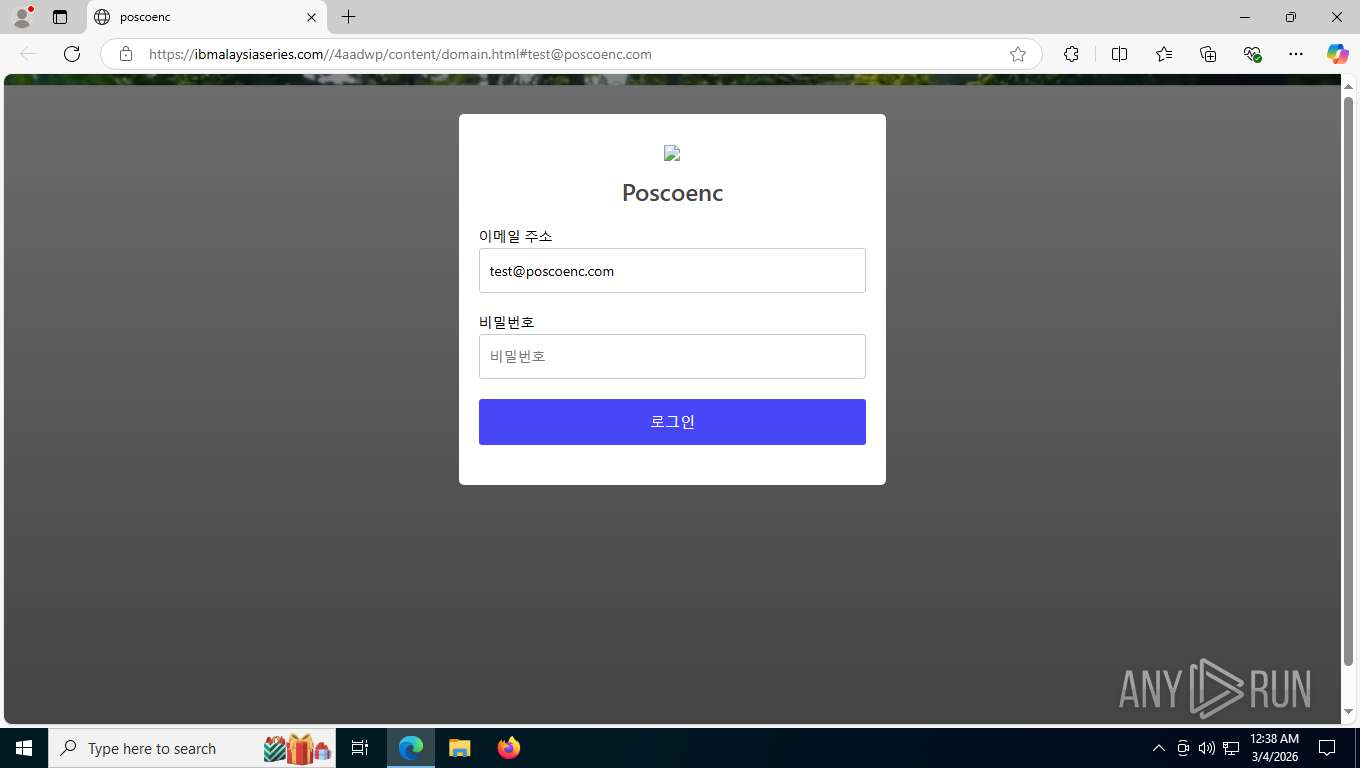Open Browser essentials heart icon

1252,54
